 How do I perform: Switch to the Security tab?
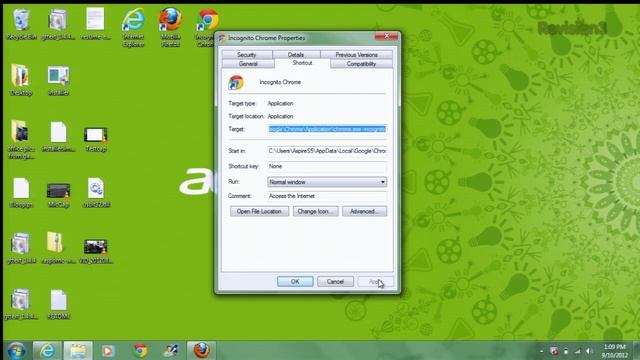click(247, 55)
